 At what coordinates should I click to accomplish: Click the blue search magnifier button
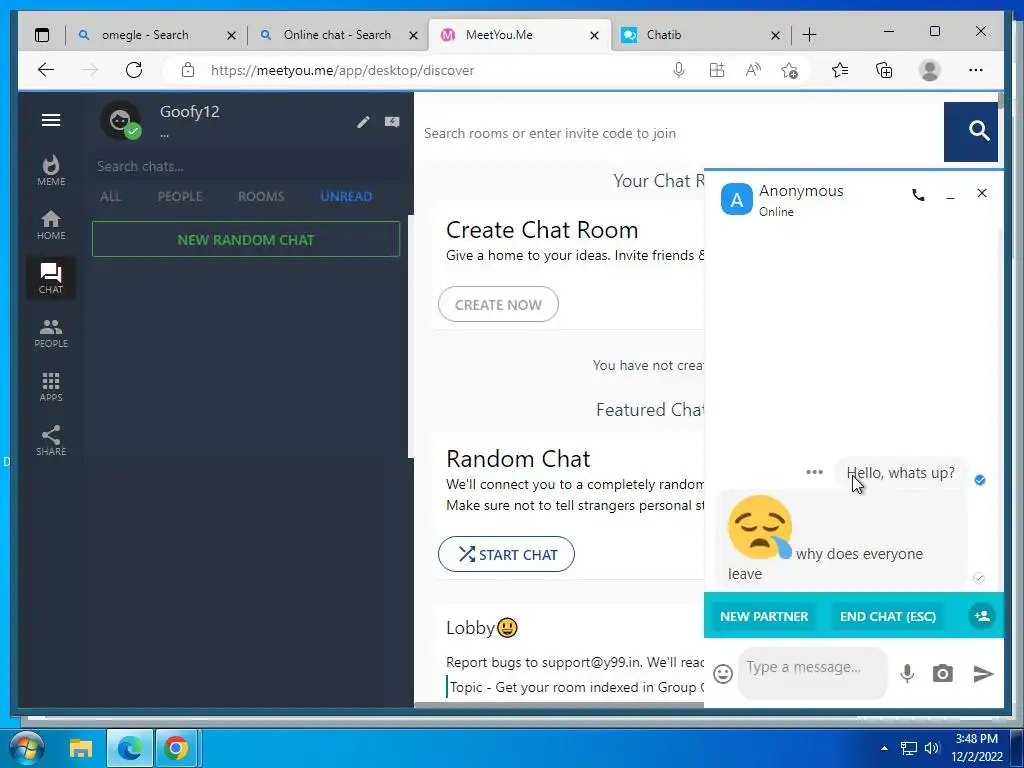click(x=970, y=132)
